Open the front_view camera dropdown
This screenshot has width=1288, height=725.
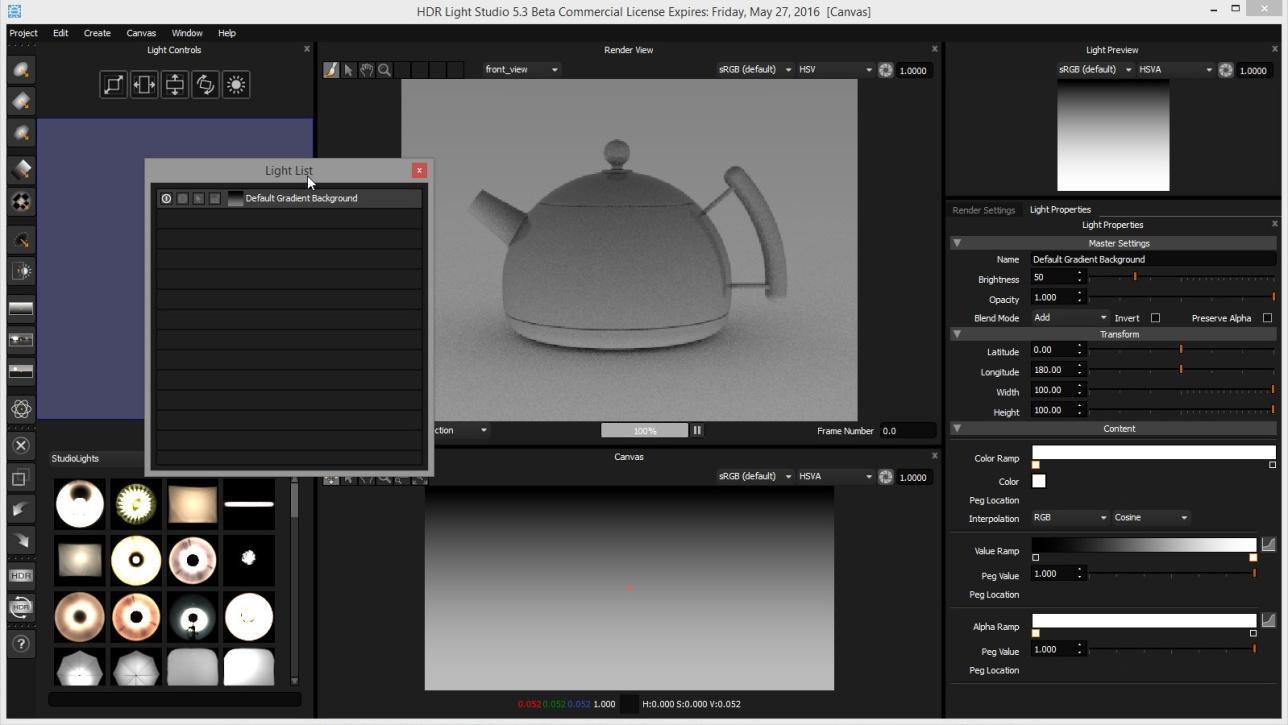[522, 69]
